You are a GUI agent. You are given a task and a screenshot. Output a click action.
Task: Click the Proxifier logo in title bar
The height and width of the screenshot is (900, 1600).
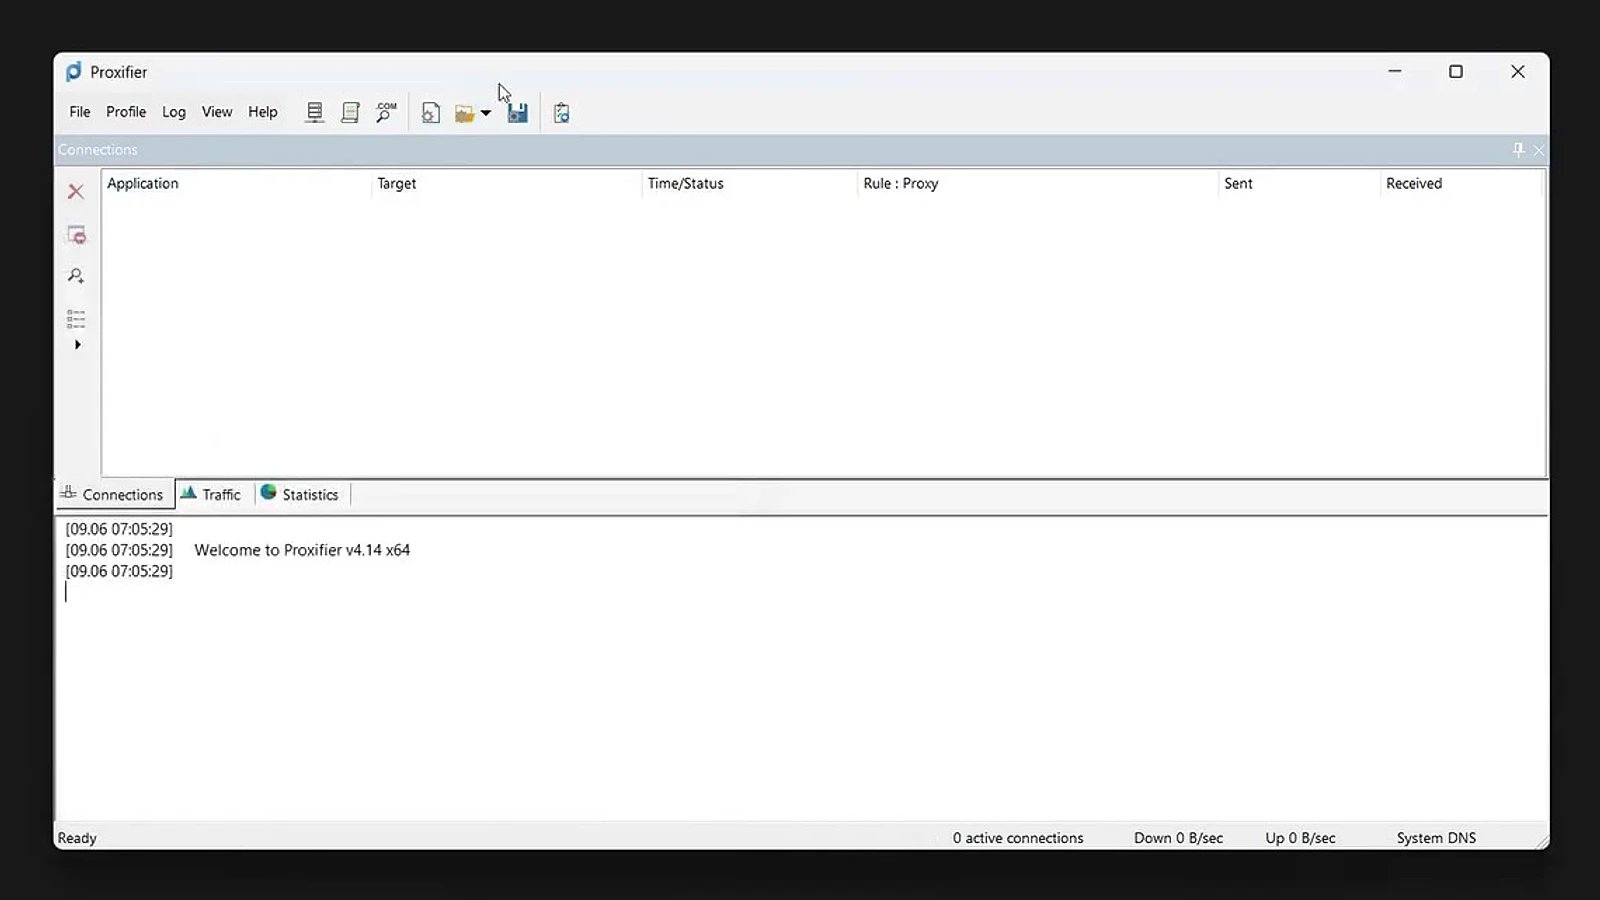coord(74,72)
